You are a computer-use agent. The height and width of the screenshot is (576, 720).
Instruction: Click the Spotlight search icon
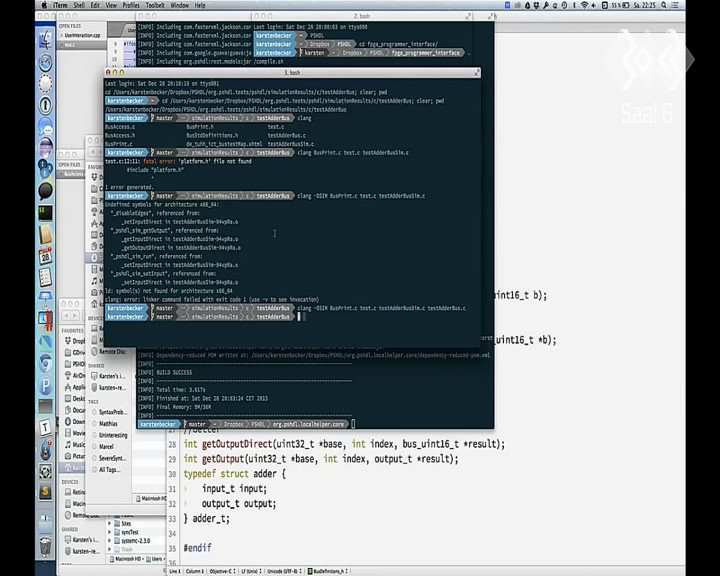[x=664, y=5]
